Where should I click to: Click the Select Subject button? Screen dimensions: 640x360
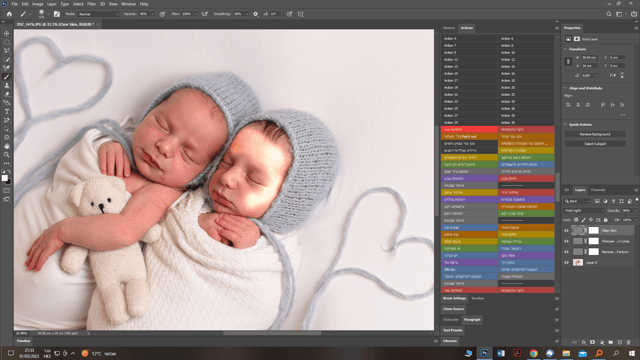pos(595,144)
